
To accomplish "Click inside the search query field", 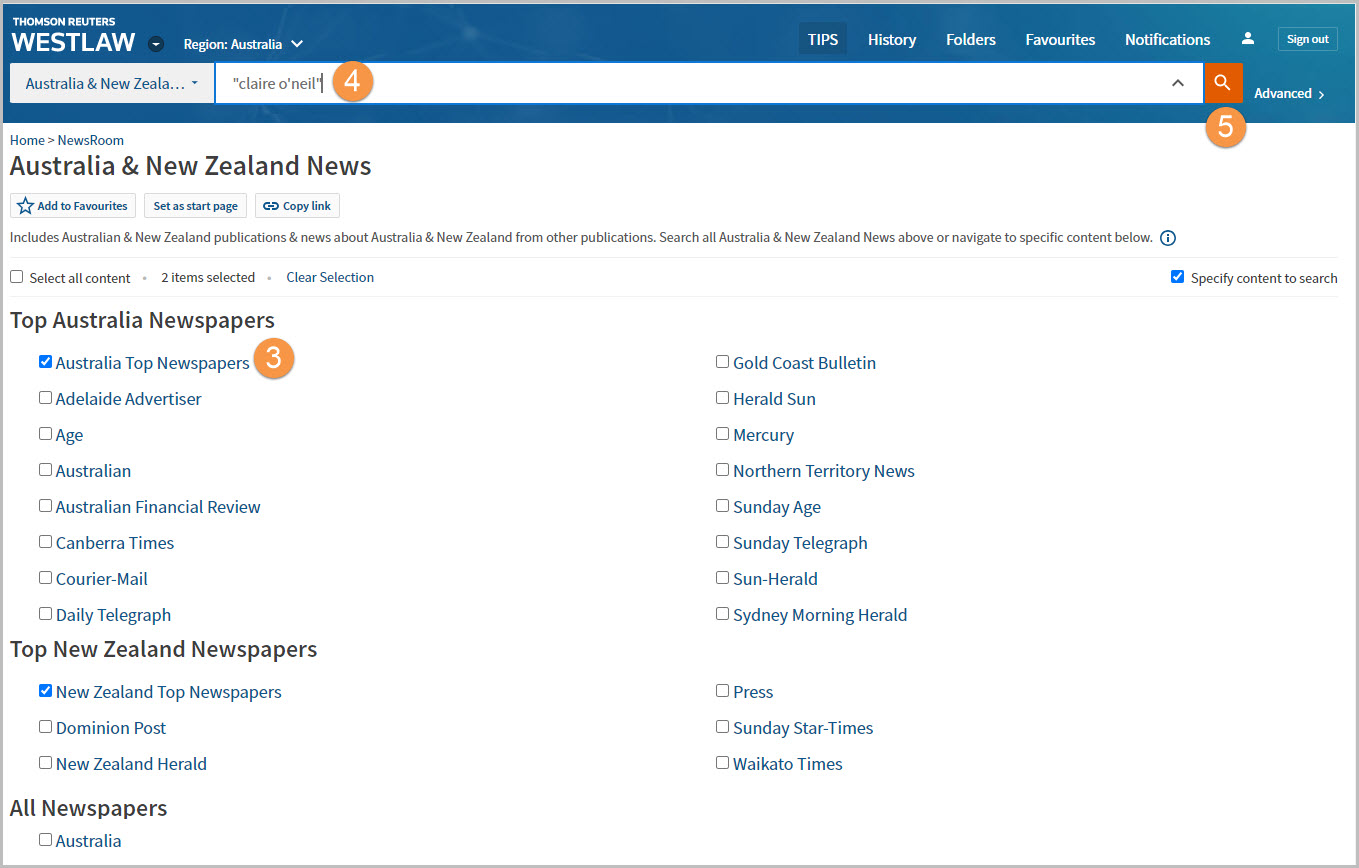I will coord(708,84).
